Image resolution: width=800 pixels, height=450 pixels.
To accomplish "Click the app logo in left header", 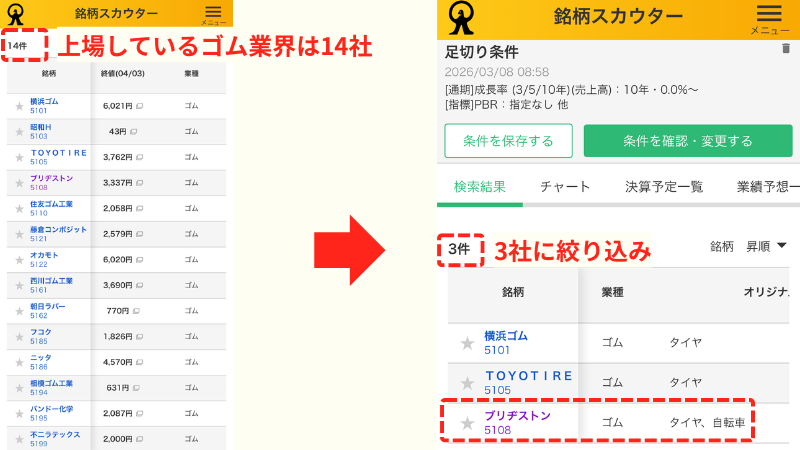I will pyautogui.click(x=15, y=13).
